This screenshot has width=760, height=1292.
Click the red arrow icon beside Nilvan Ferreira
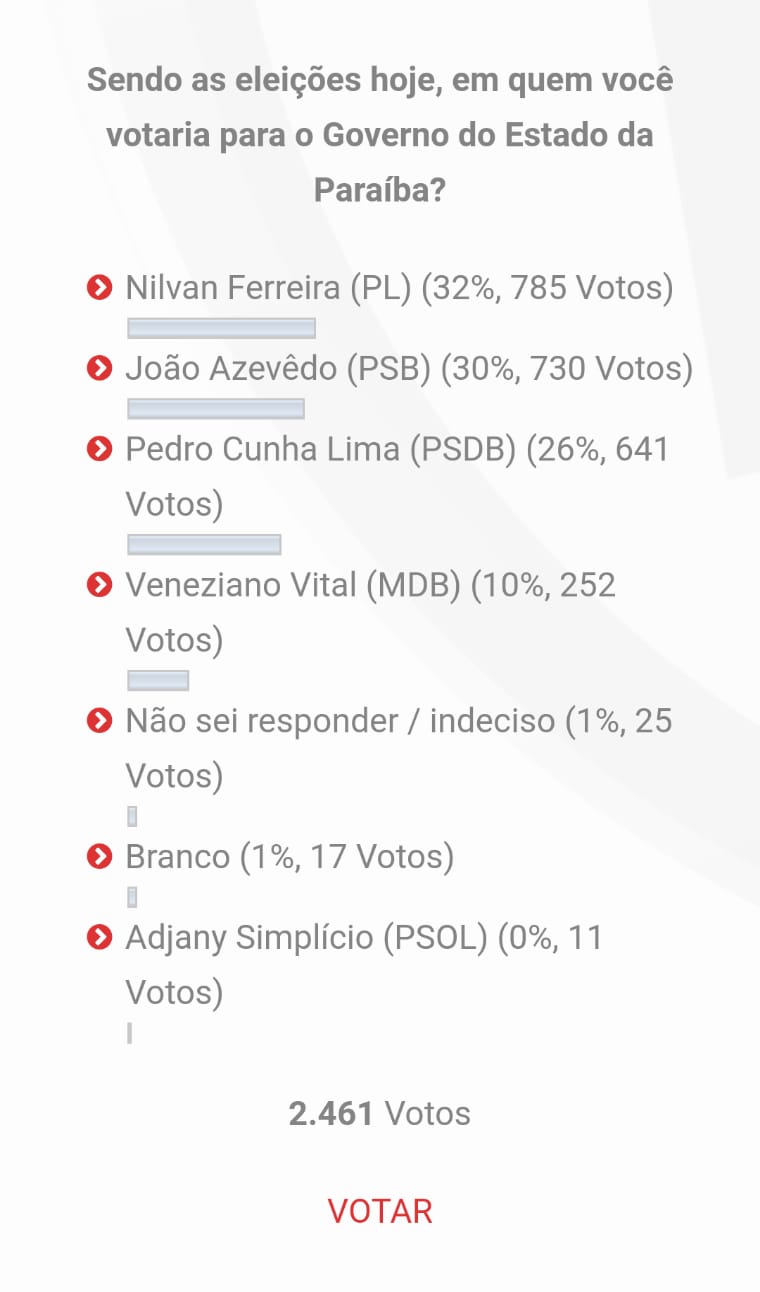pos(99,289)
